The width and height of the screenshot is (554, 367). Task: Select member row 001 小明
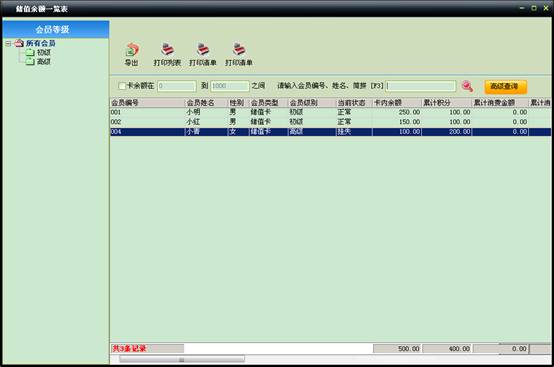point(330,112)
